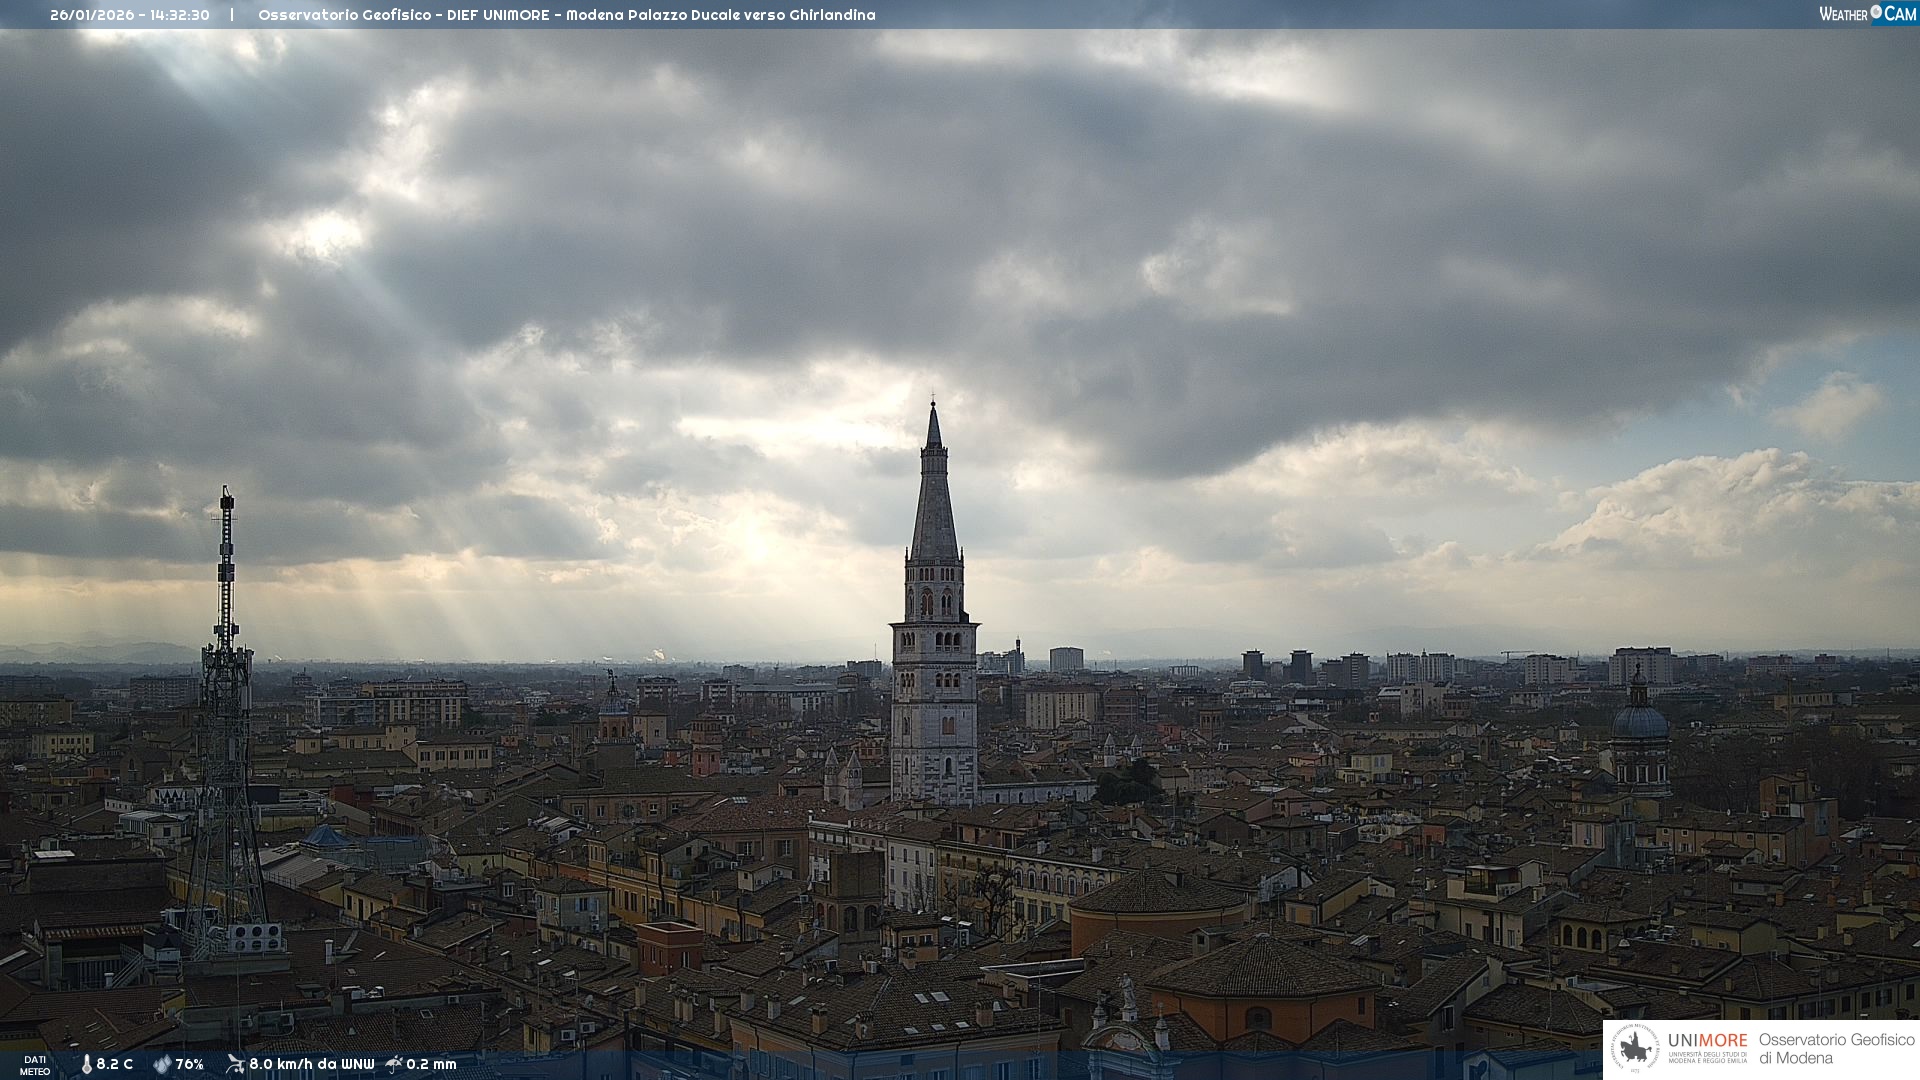Viewport: 1920px width, 1080px height.
Task: Click the date and time stamp
Action: pos(130,15)
